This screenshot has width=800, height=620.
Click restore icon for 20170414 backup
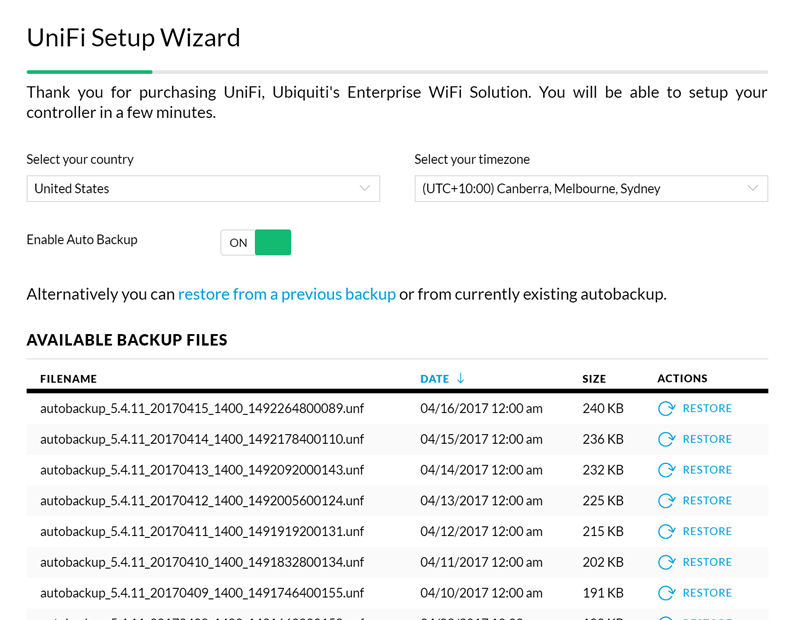tap(666, 439)
